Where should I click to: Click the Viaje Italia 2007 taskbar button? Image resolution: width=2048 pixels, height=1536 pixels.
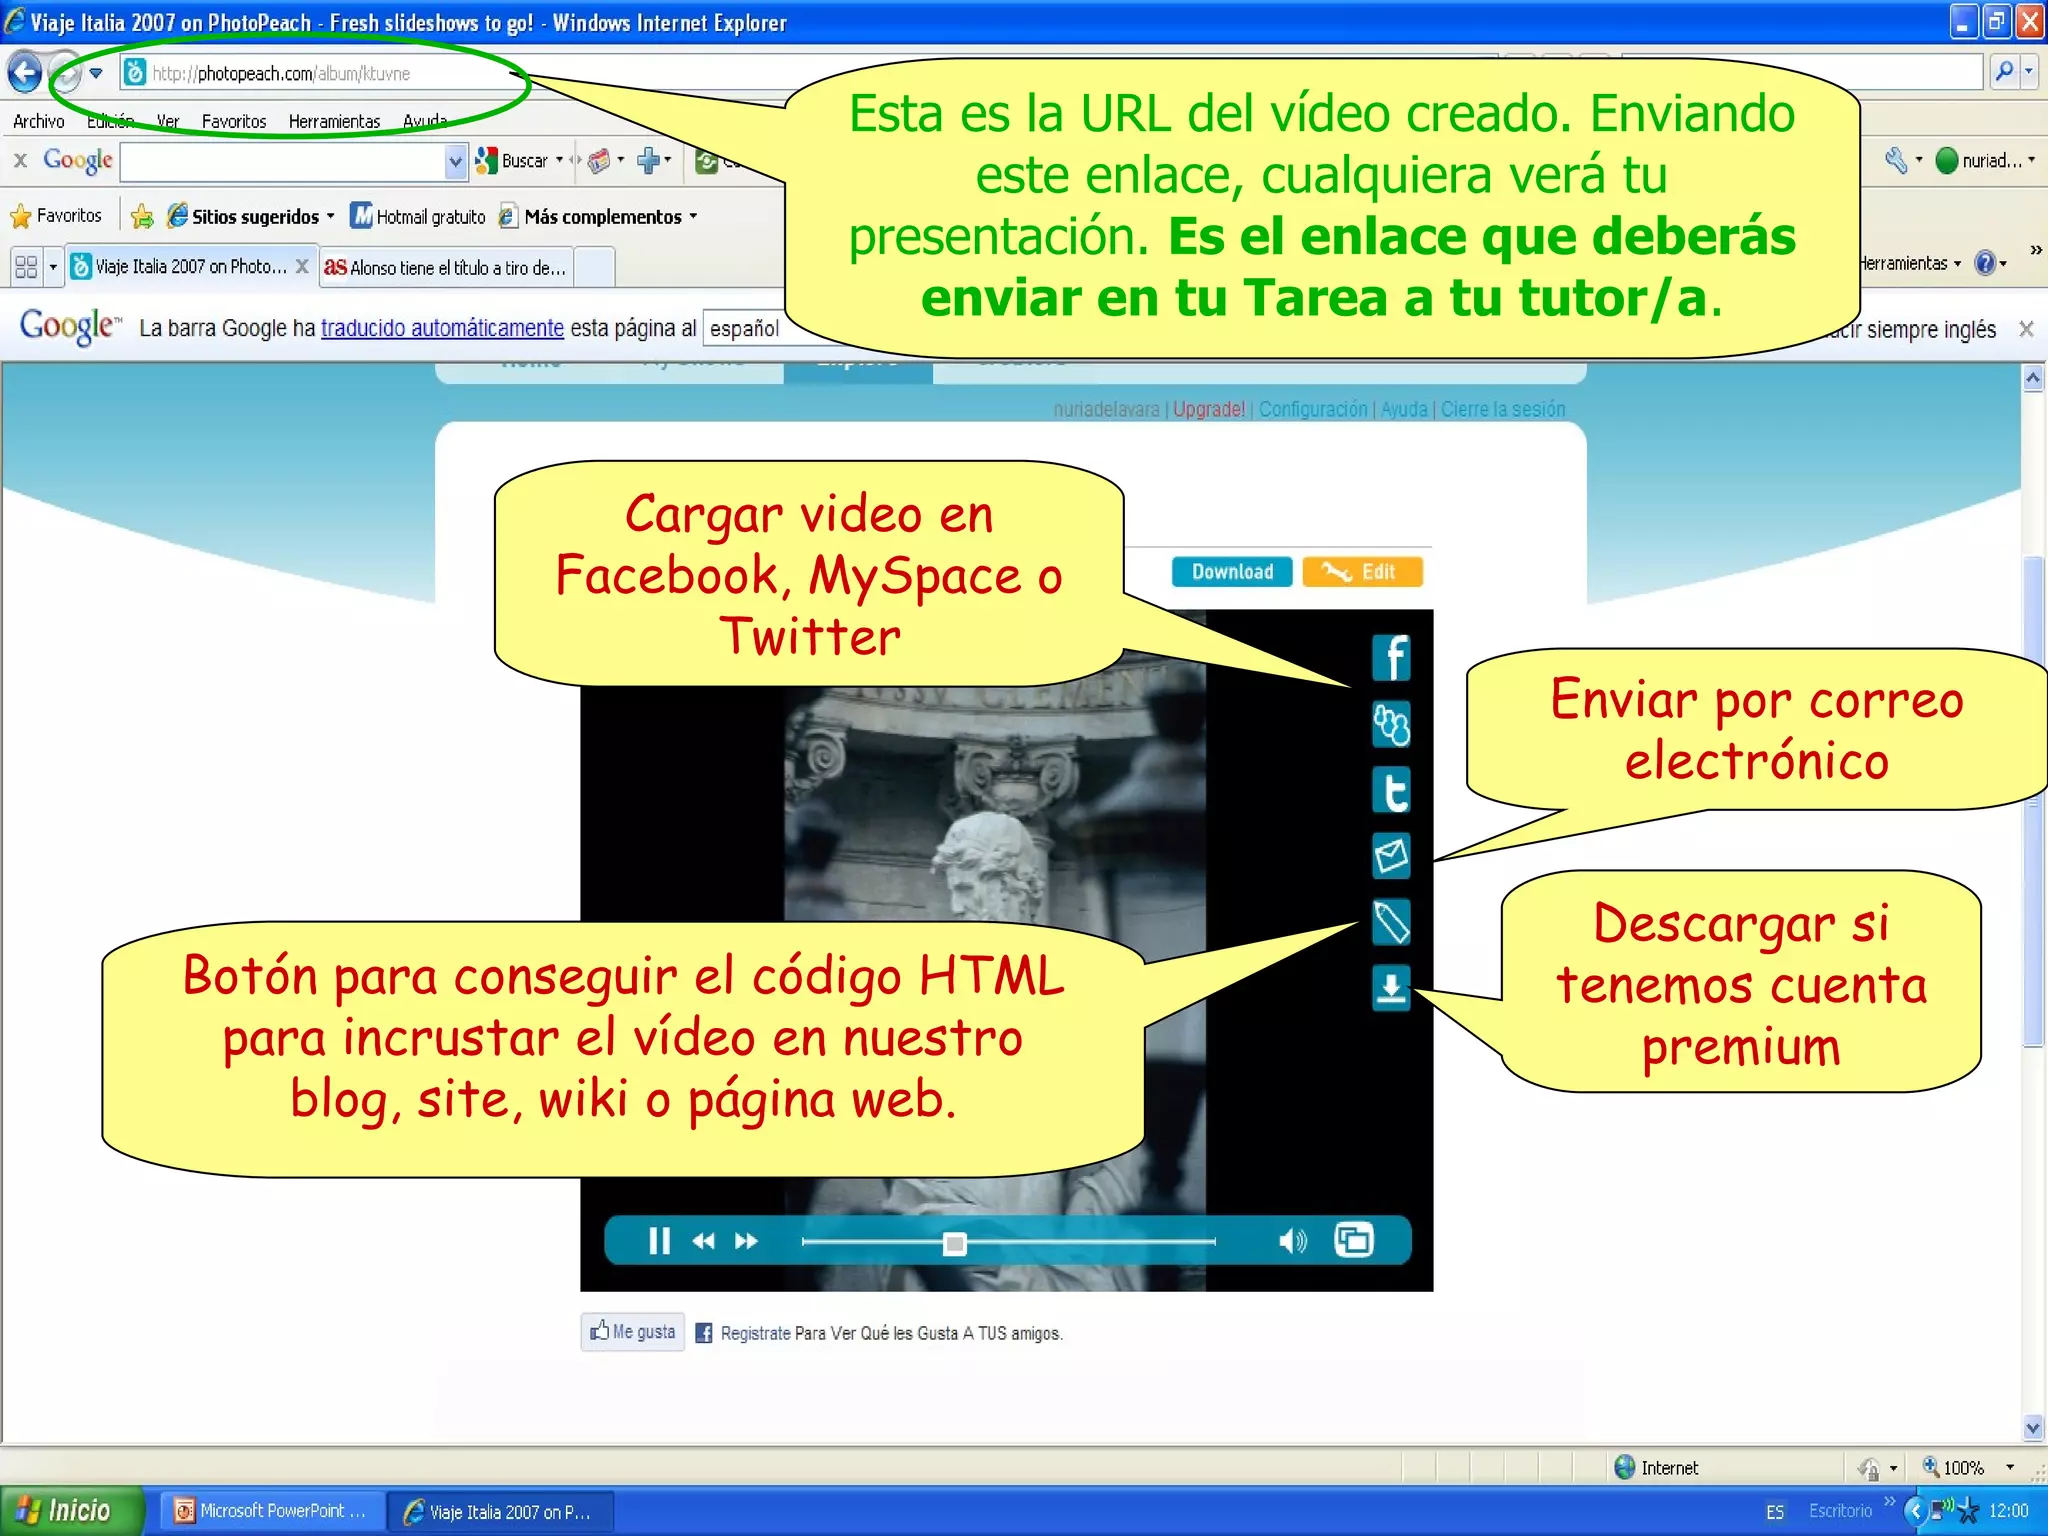click(x=500, y=1512)
